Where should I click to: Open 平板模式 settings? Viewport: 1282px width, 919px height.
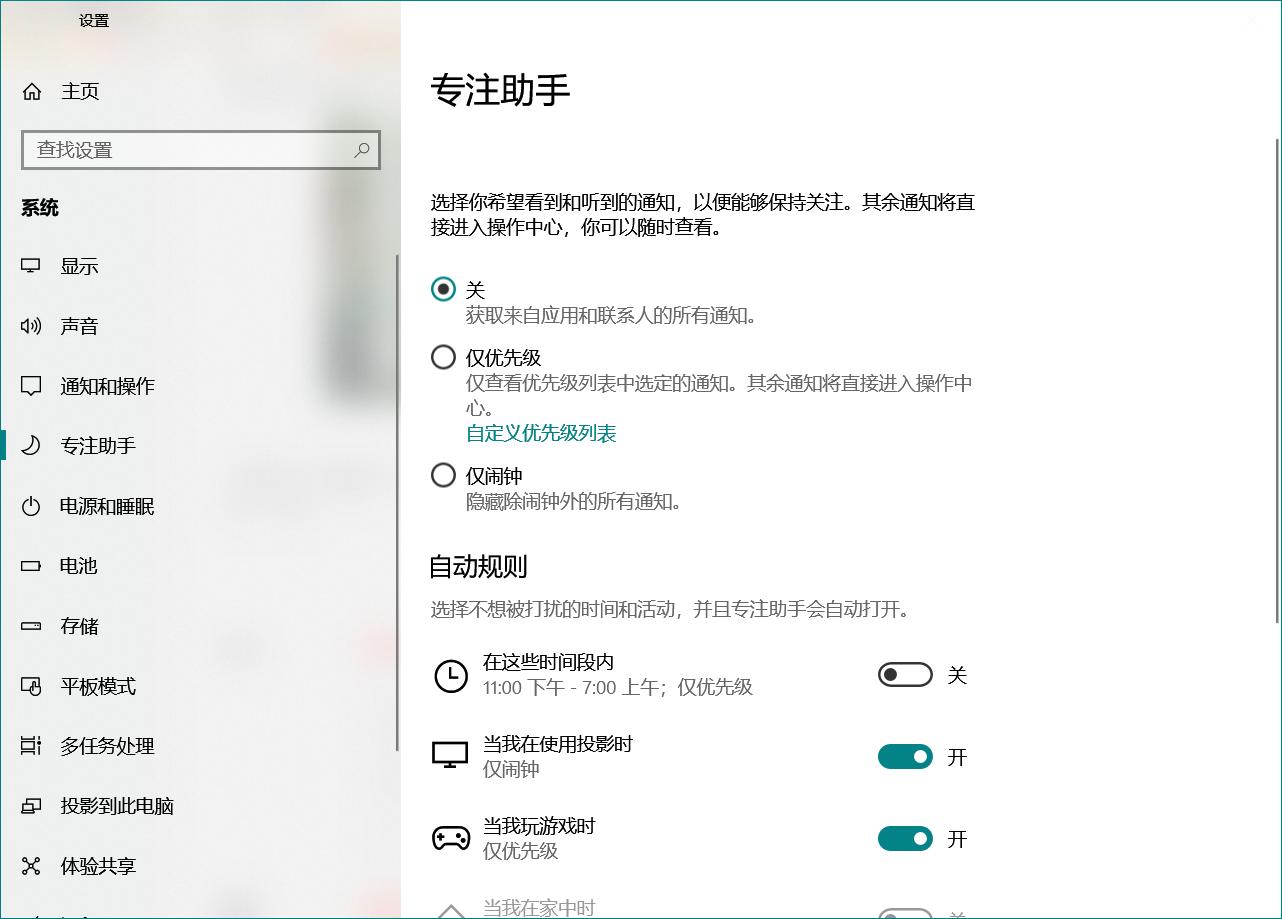point(95,686)
